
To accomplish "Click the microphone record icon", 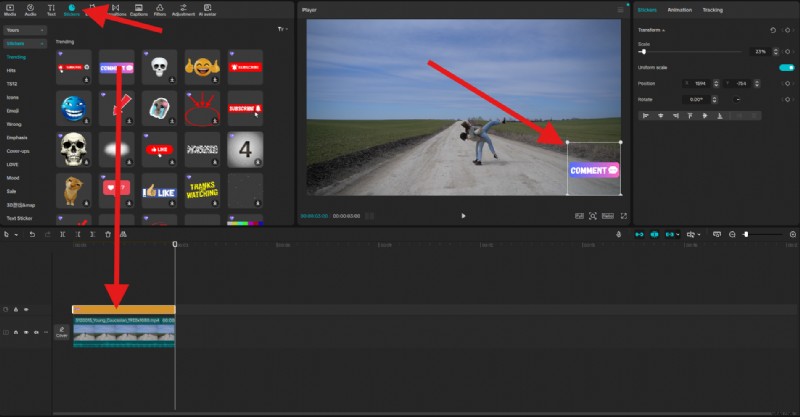I will 618,234.
